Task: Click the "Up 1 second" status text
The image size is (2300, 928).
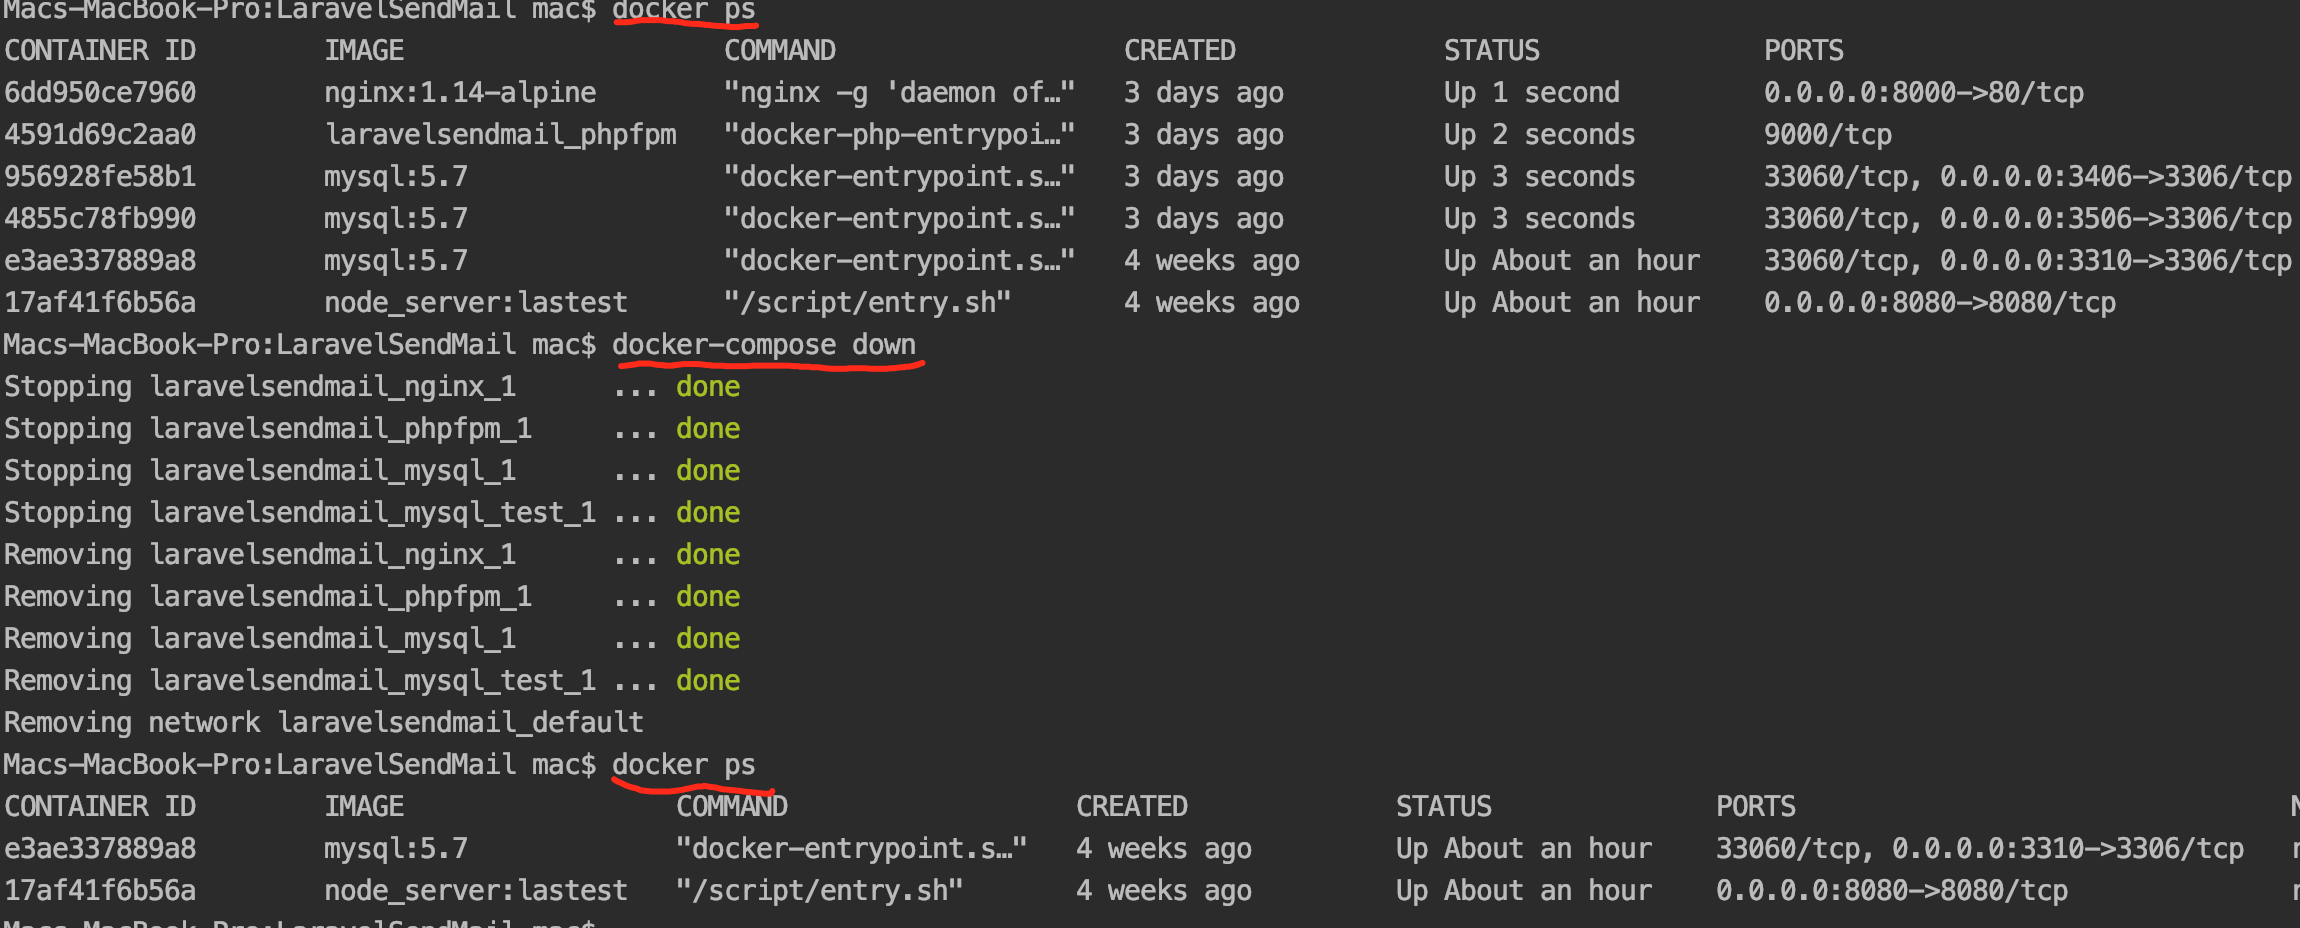Action: (x=1531, y=93)
